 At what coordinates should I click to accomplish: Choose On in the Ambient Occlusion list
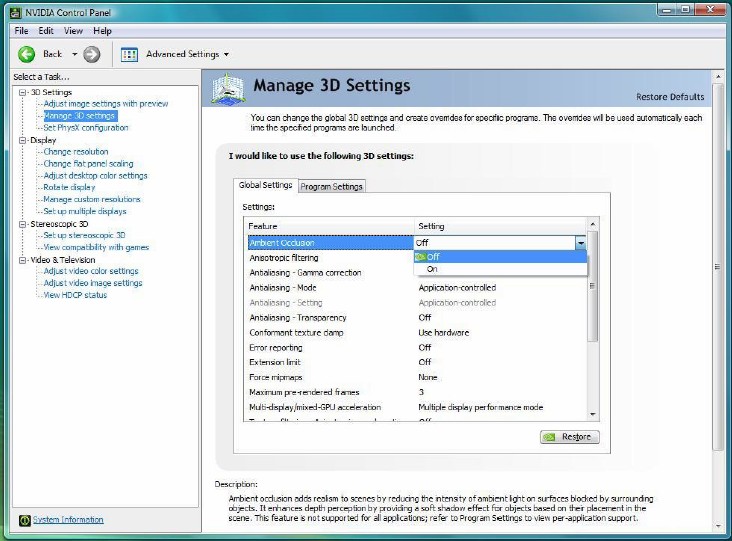pos(500,269)
